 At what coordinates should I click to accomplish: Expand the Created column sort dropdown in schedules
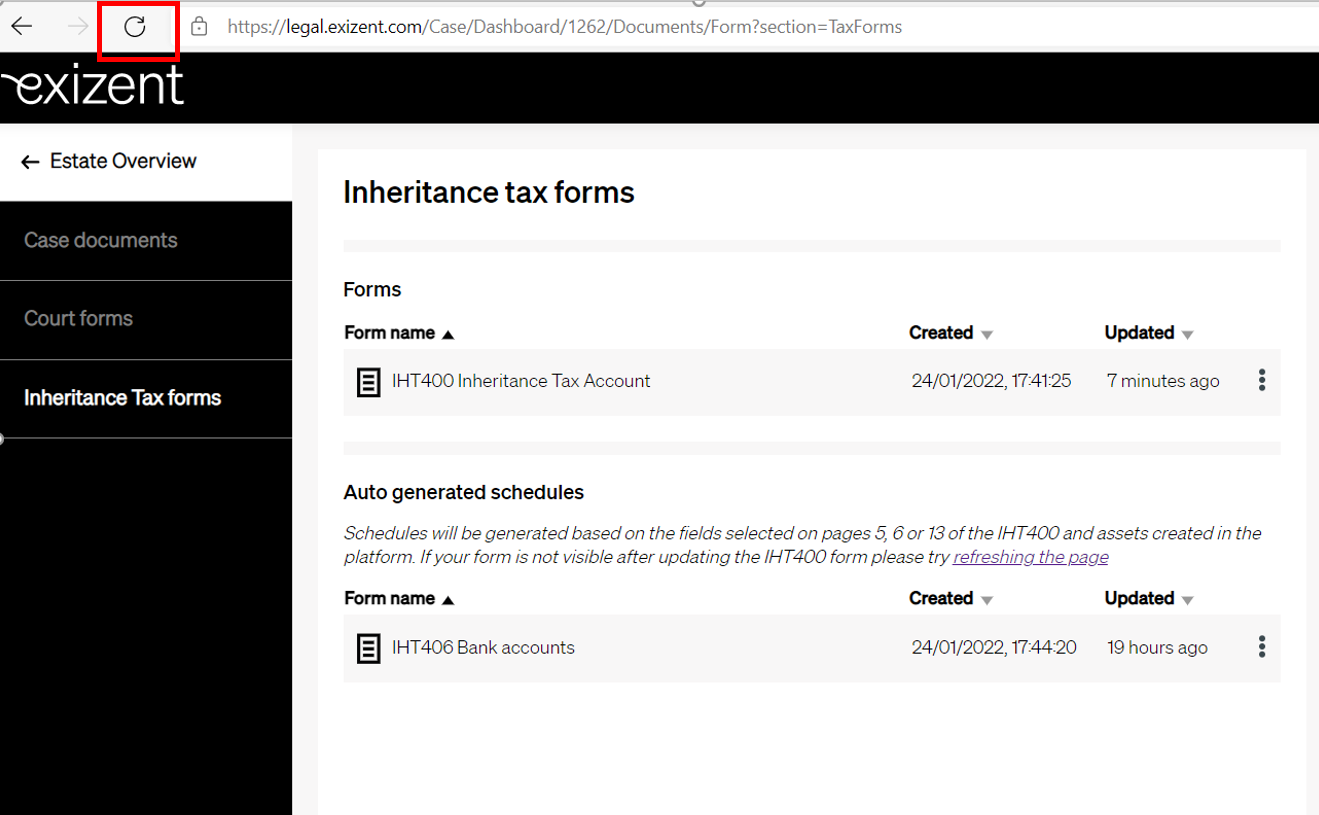click(988, 598)
